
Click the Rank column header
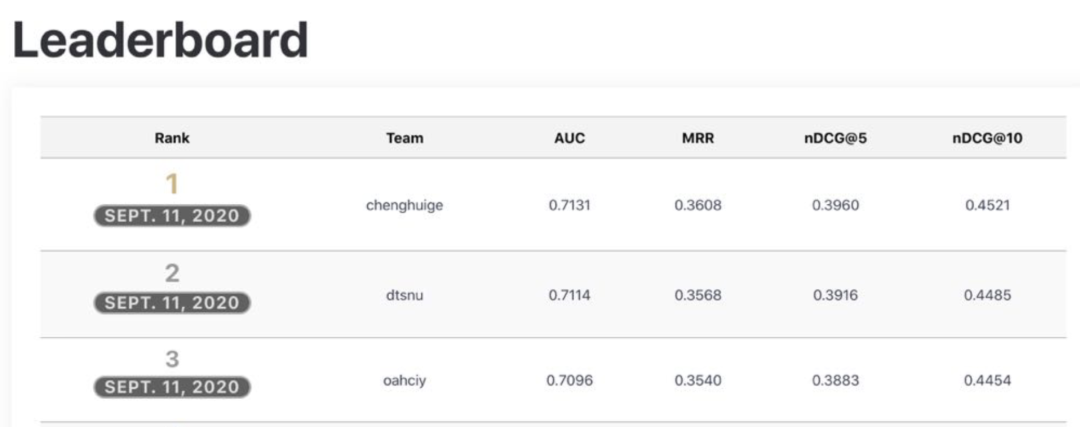(x=172, y=138)
